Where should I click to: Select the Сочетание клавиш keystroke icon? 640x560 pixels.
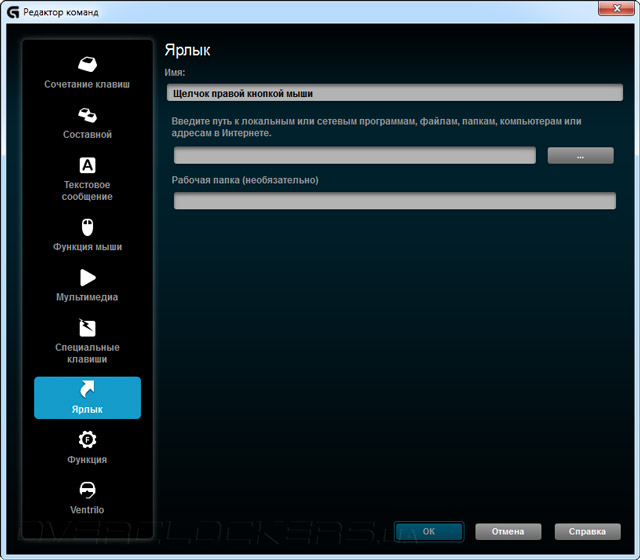coord(87,64)
